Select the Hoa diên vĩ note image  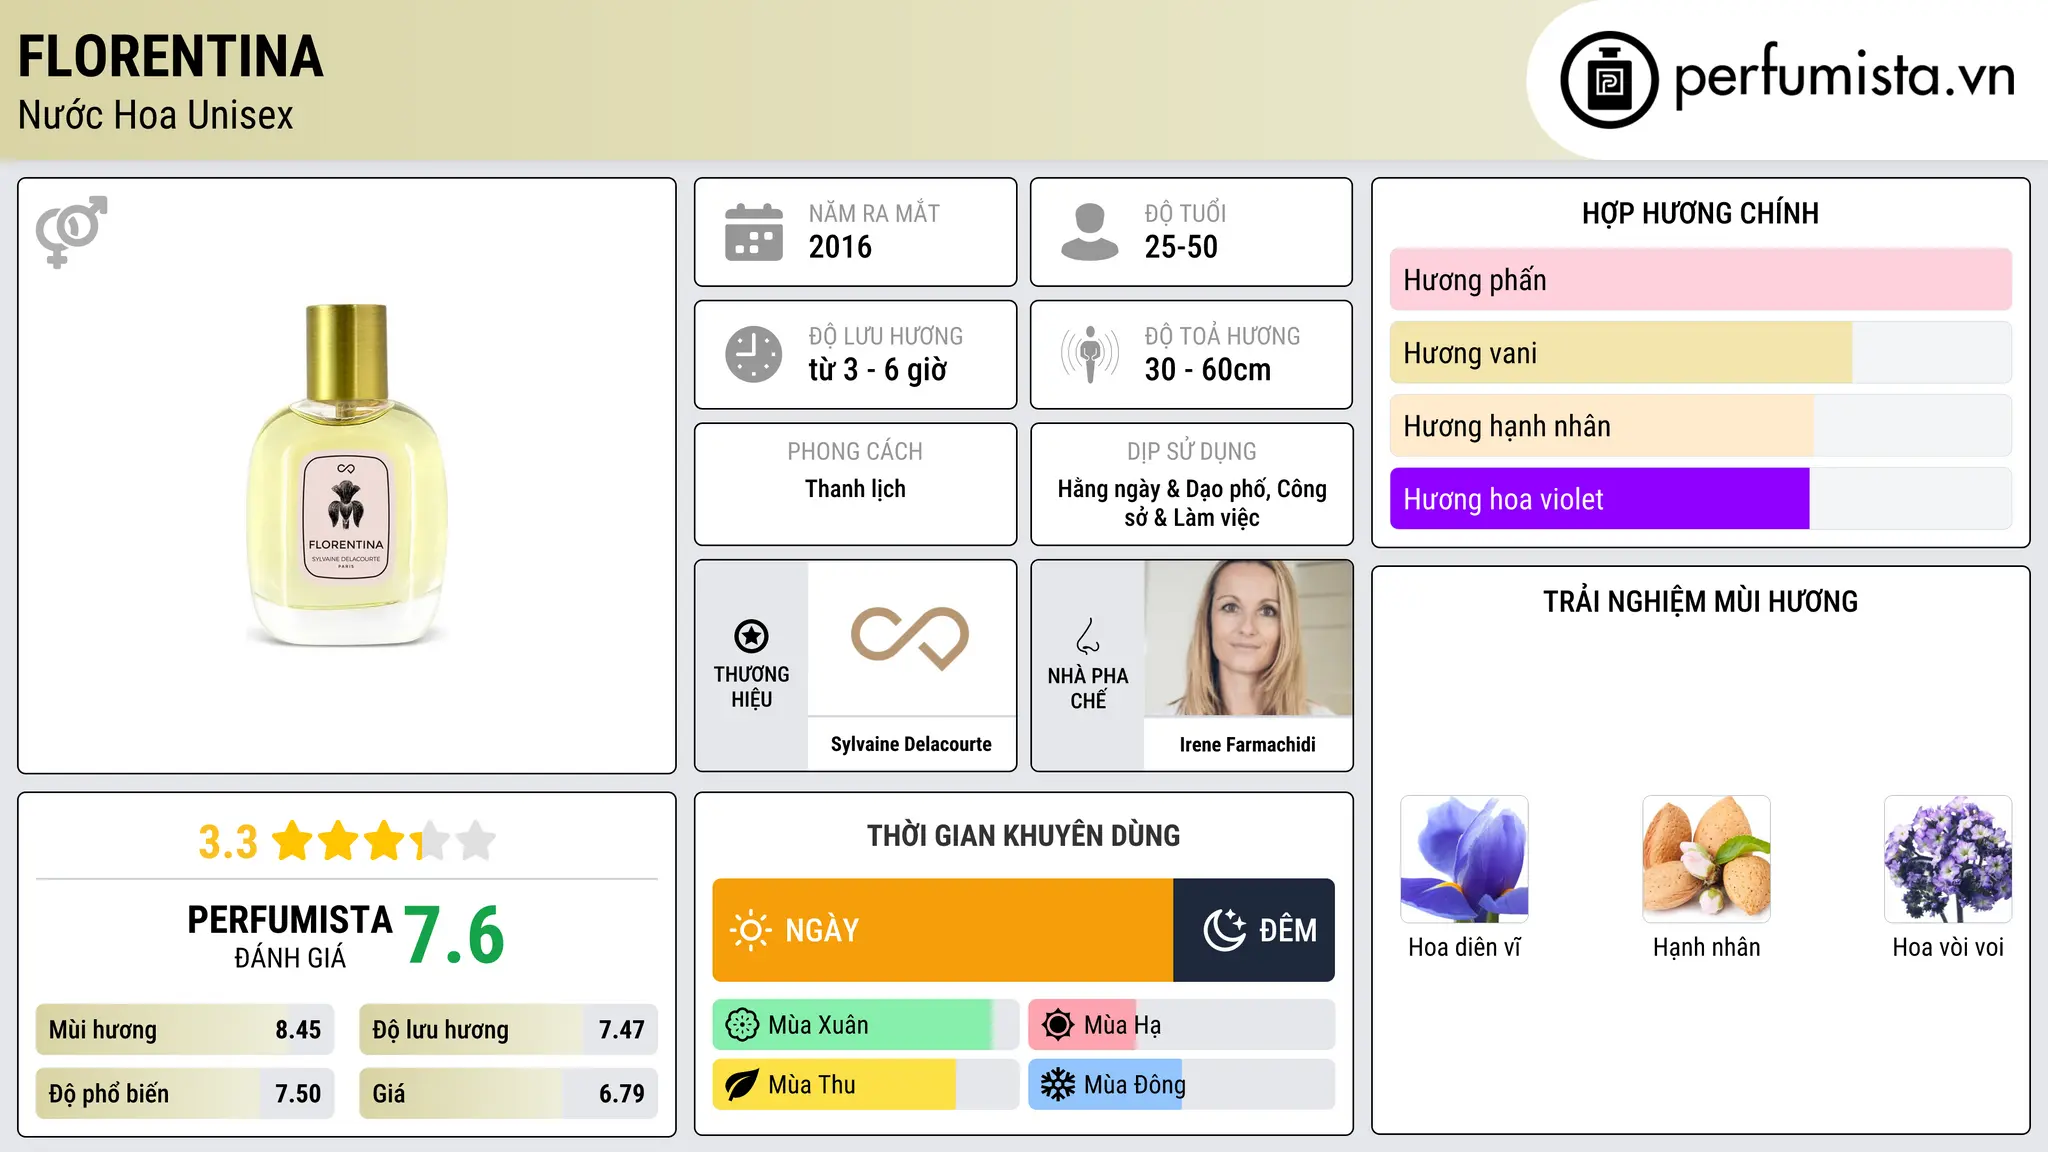point(1464,859)
